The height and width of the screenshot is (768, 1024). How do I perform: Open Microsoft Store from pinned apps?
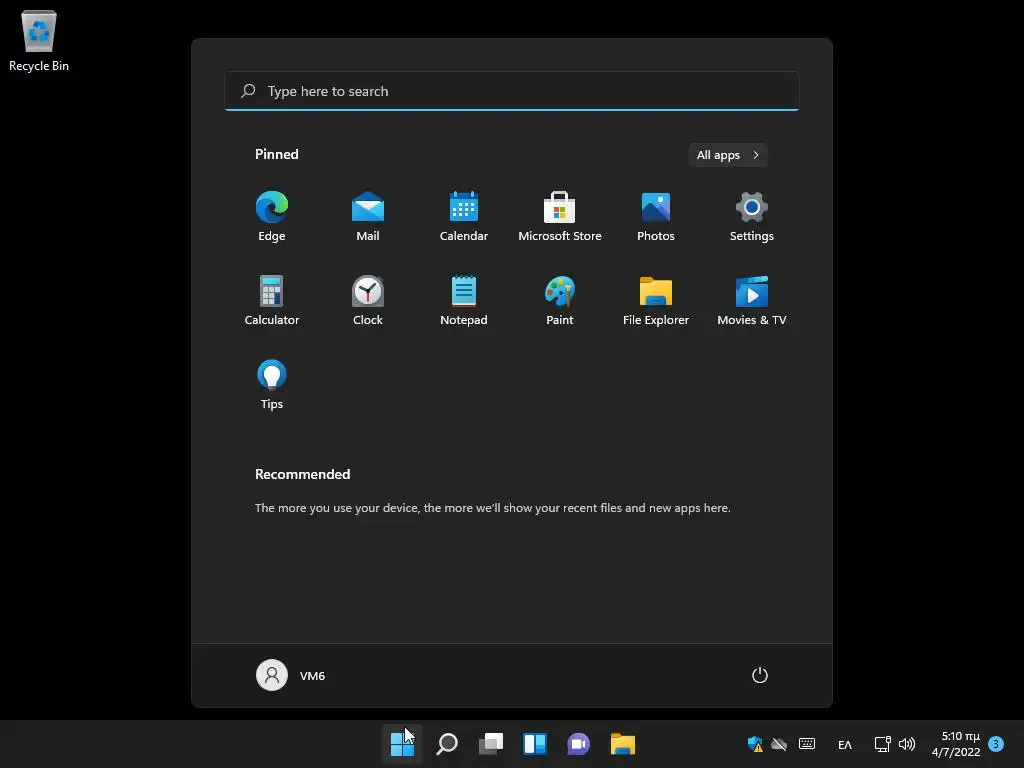point(560,216)
